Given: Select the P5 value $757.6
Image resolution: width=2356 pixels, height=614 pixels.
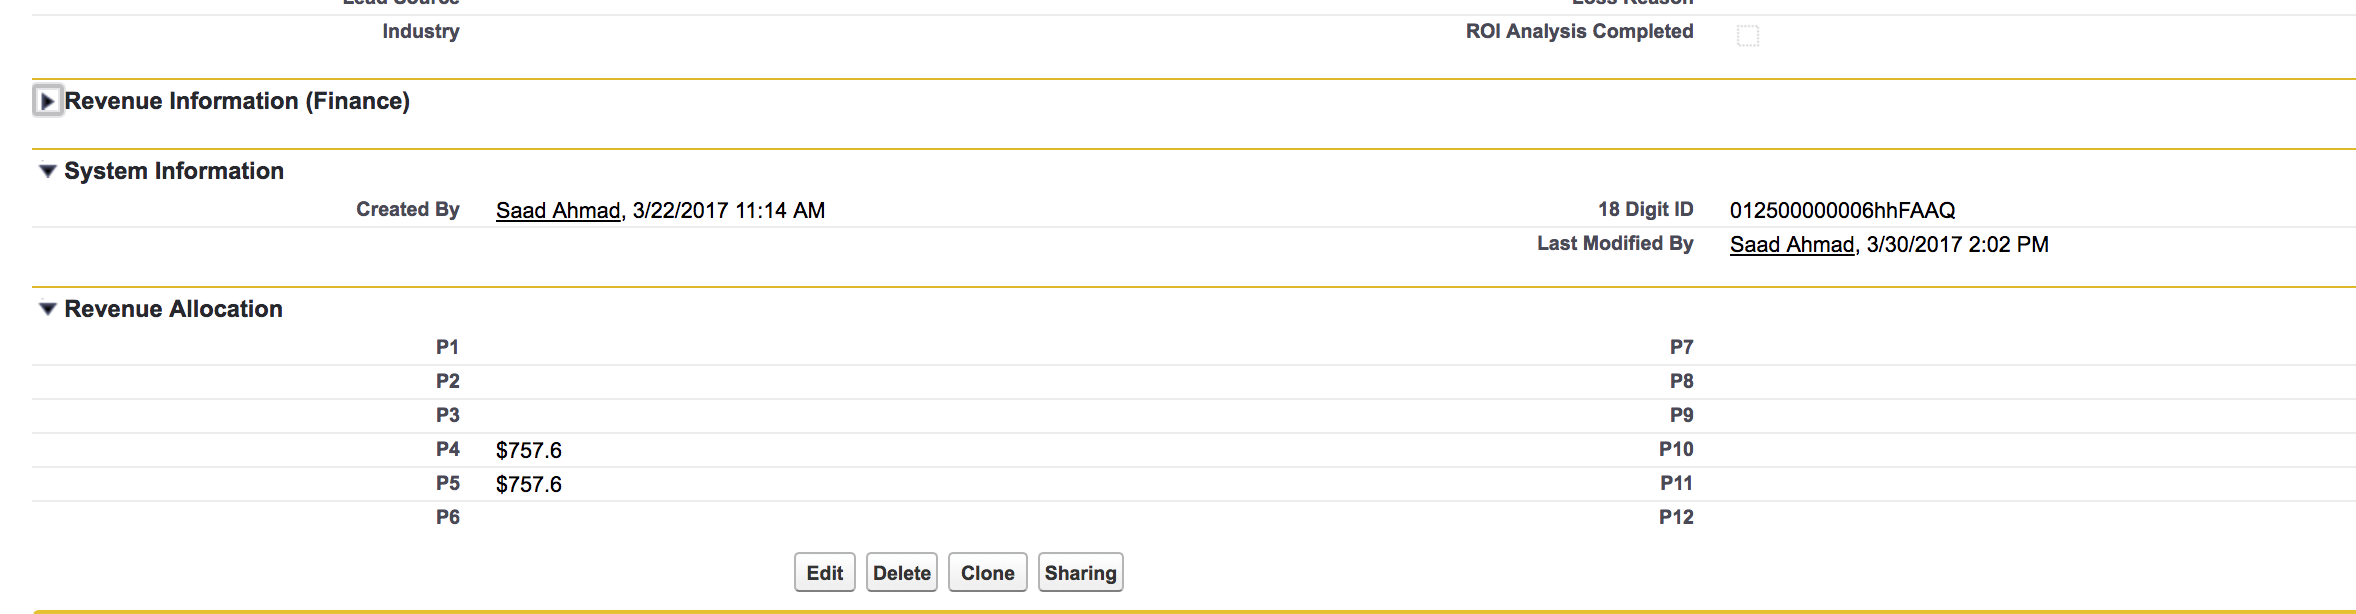Looking at the screenshot, I should pyautogui.click(x=529, y=485).
